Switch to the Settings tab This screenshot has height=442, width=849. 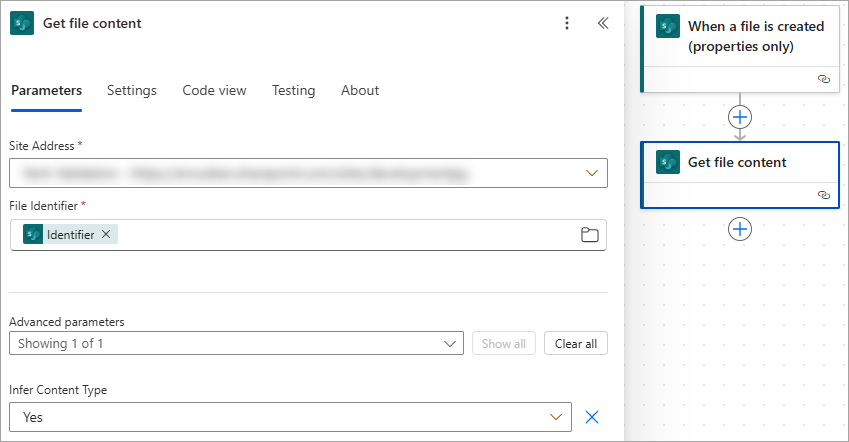(x=132, y=90)
